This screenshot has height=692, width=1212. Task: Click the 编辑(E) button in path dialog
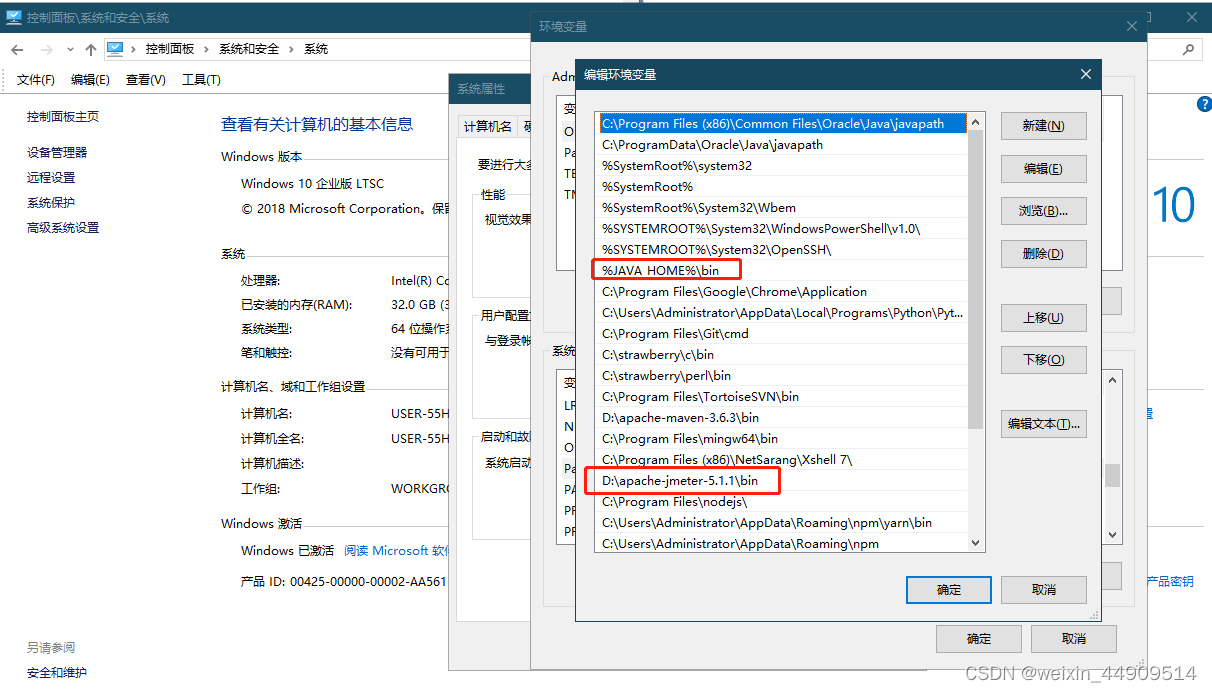[1043, 169]
